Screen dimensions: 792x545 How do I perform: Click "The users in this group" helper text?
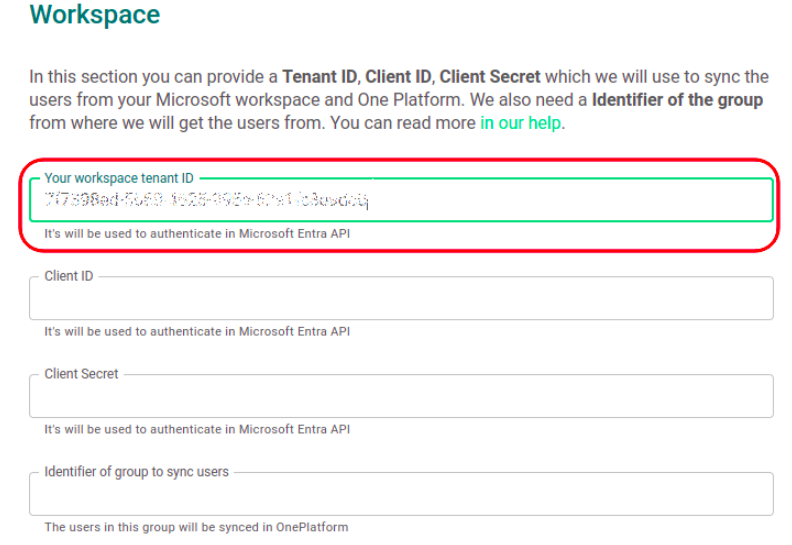[195, 527]
